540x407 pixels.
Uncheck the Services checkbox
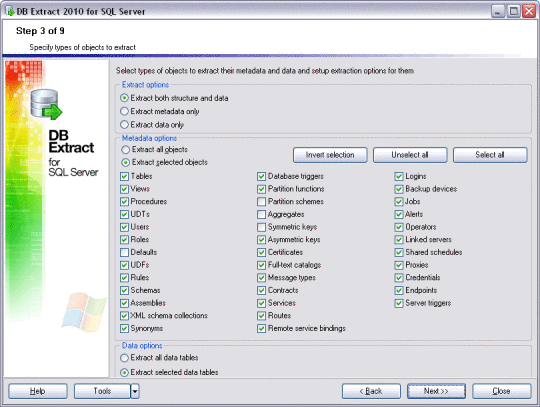coord(261,303)
